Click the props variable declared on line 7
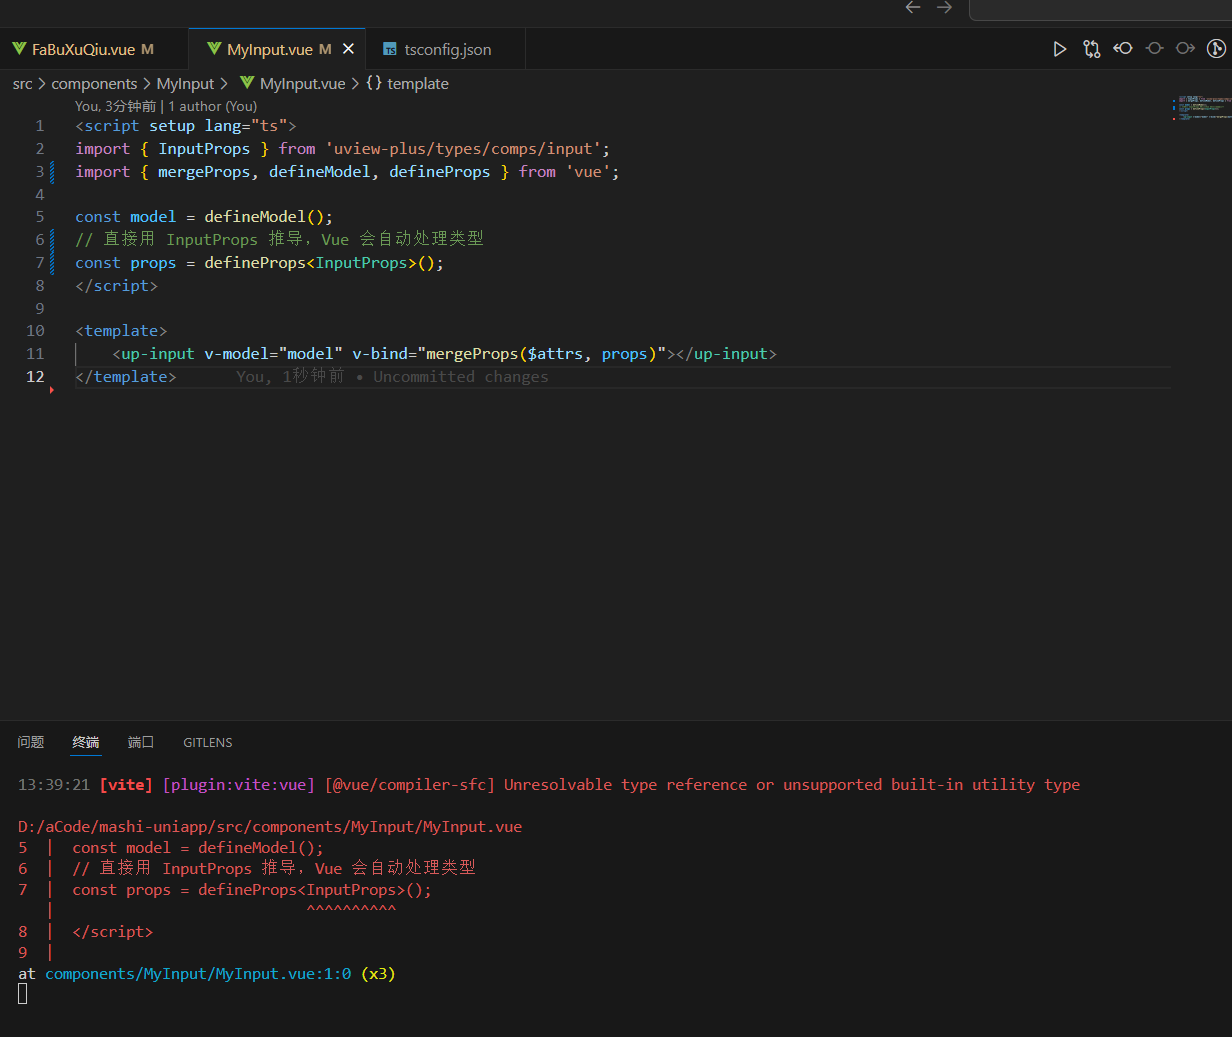The image size is (1232, 1037). coord(153,263)
